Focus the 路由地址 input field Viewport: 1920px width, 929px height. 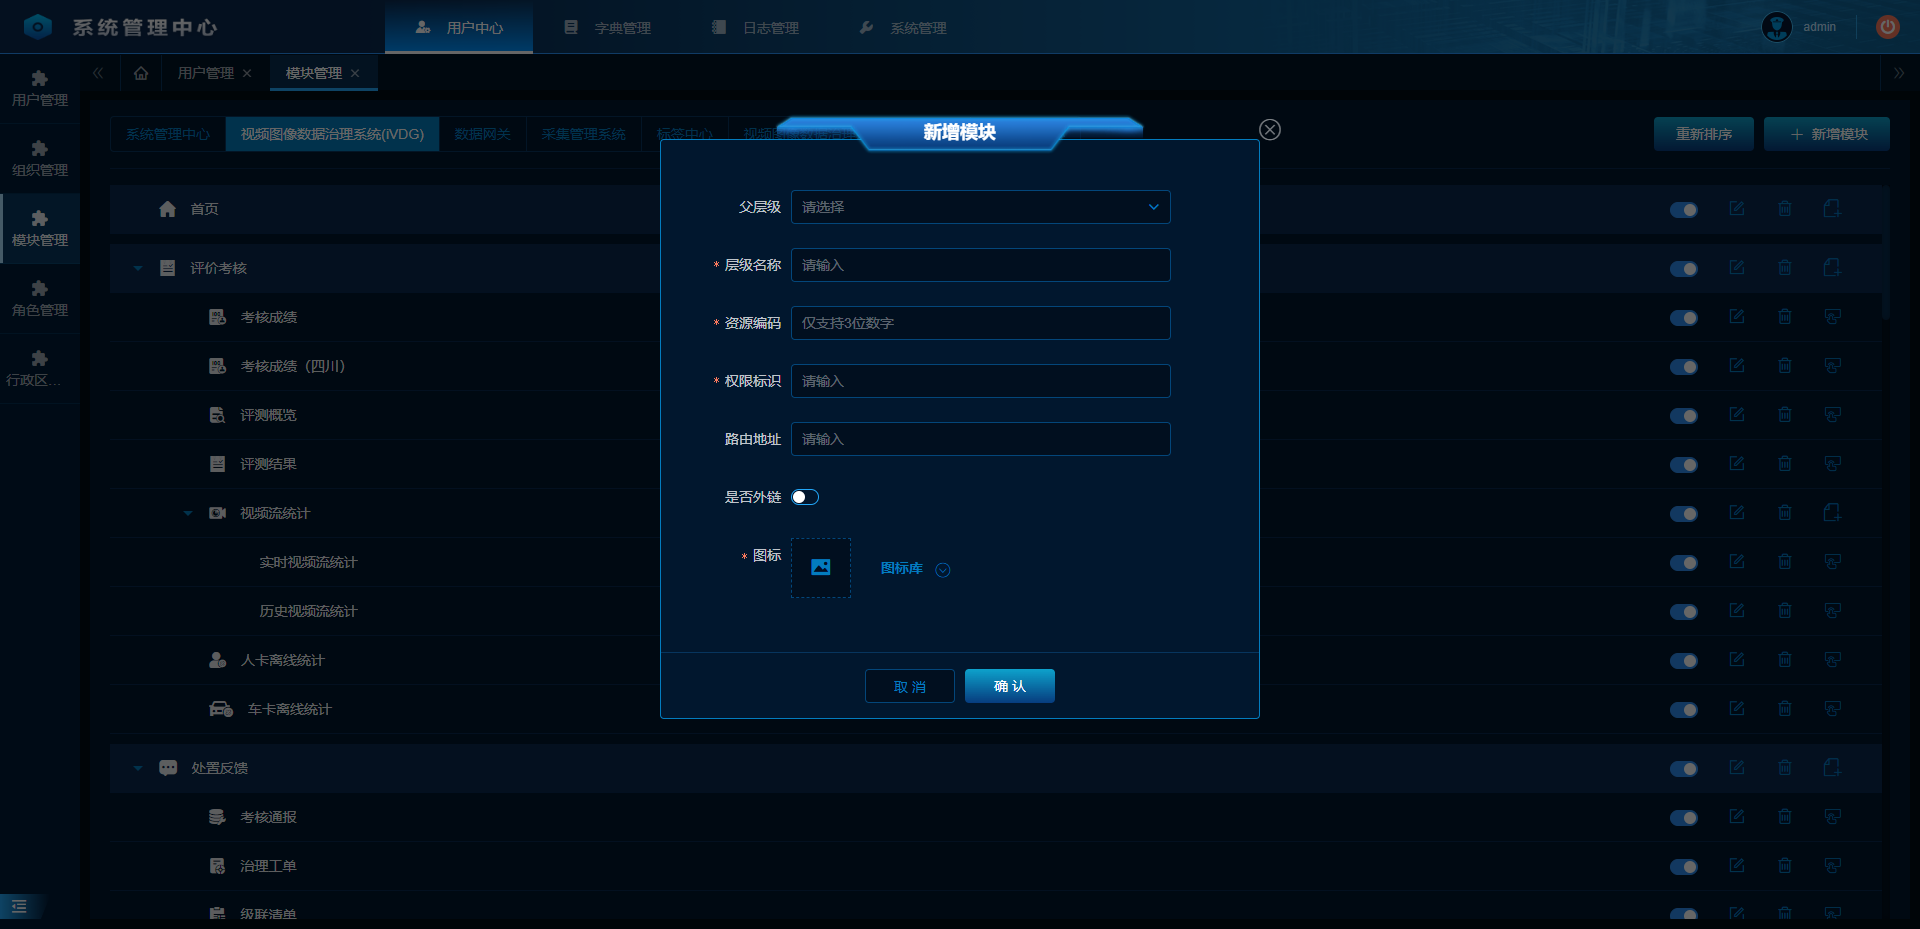(x=980, y=439)
